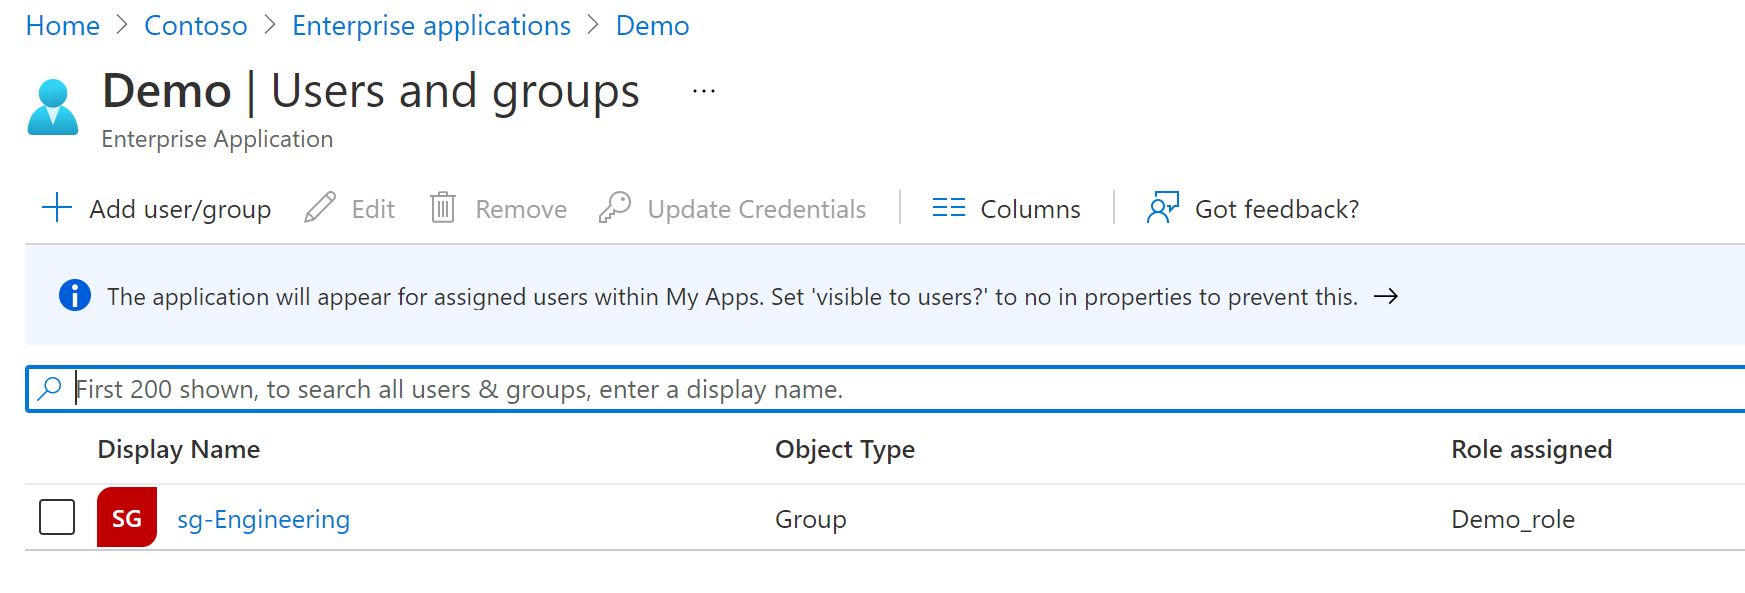Click the pencil Edit icon
Image resolution: width=1745 pixels, height=593 pixels.
pyautogui.click(x=320, y=208)
